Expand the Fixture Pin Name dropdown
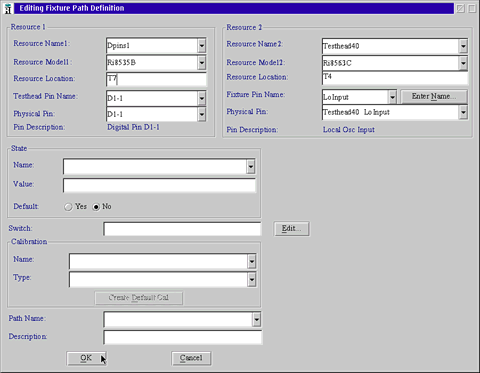The width and height of the screenshot is (480, 373). 392,97
